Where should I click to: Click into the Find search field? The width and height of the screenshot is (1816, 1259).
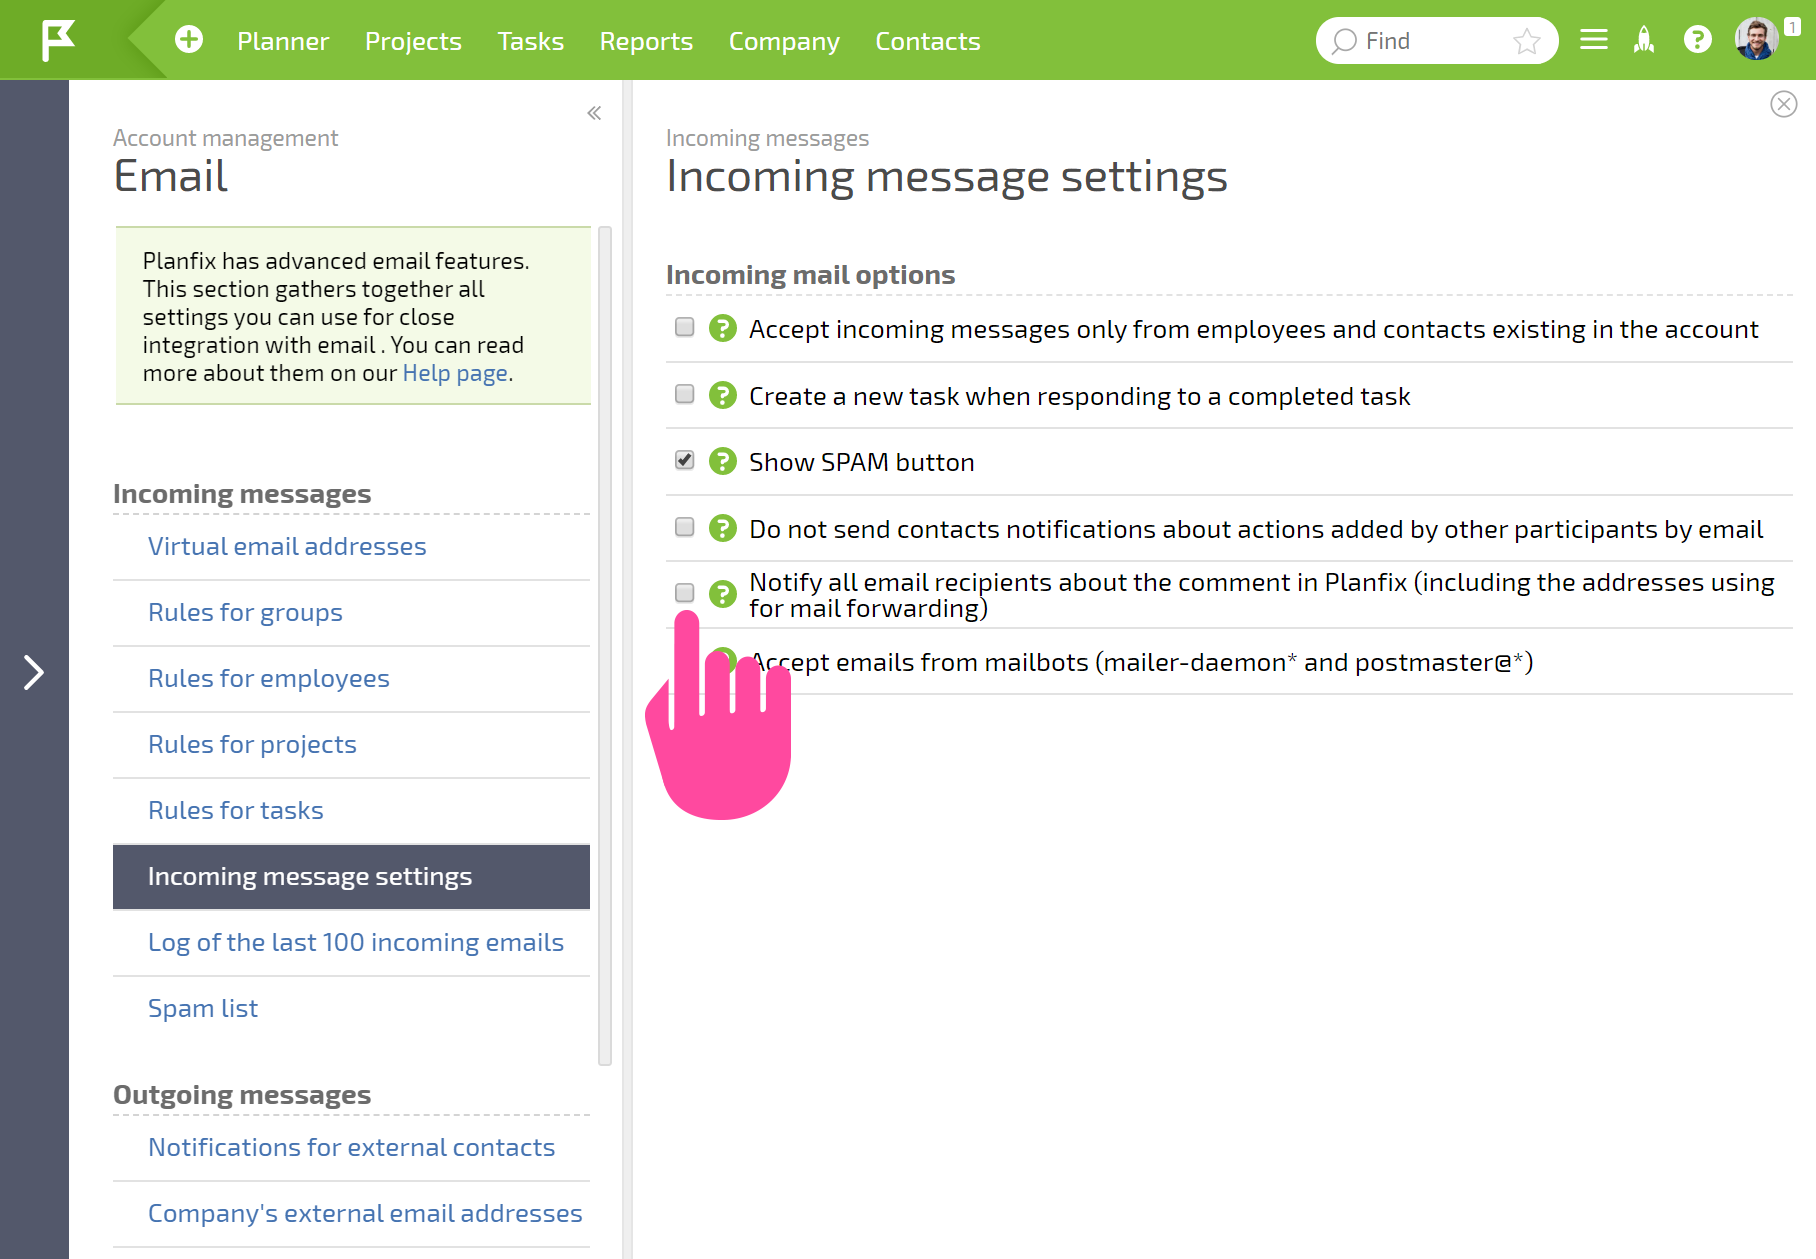pos(1435,41)
